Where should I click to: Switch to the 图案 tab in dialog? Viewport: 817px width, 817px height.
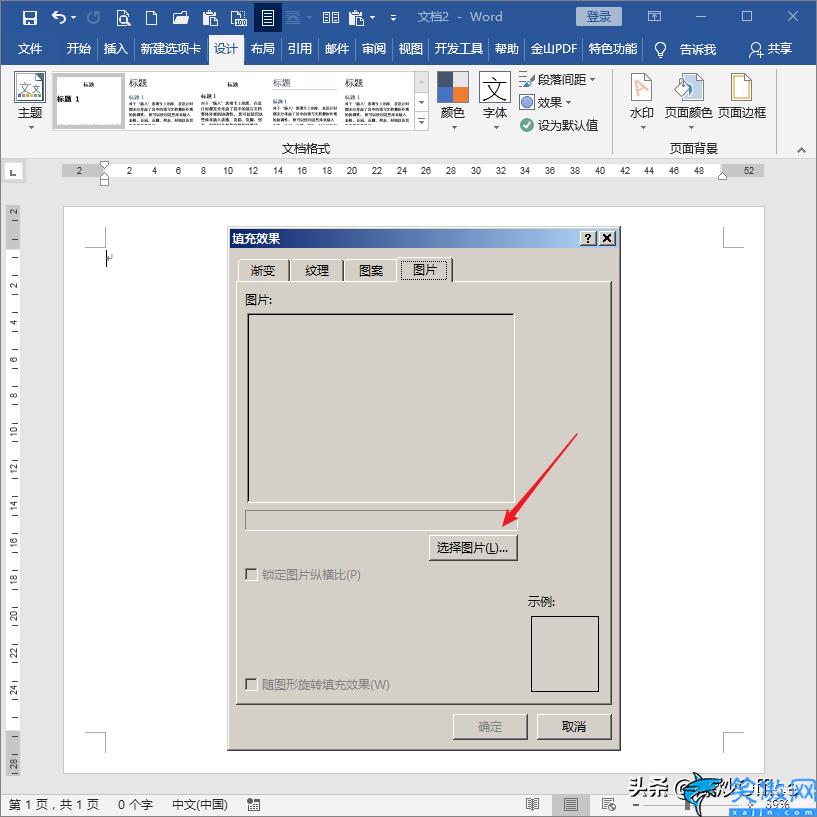[371, 270]
